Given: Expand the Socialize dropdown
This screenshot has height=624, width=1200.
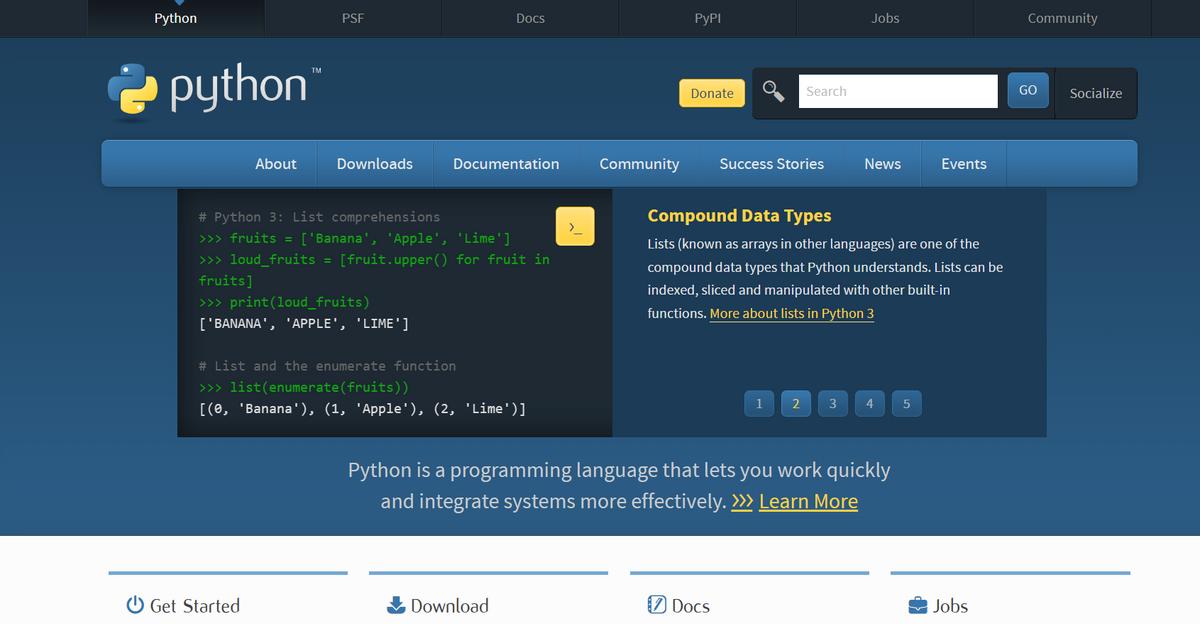Looking at the screenshot, I should [x=1095, y=93].
